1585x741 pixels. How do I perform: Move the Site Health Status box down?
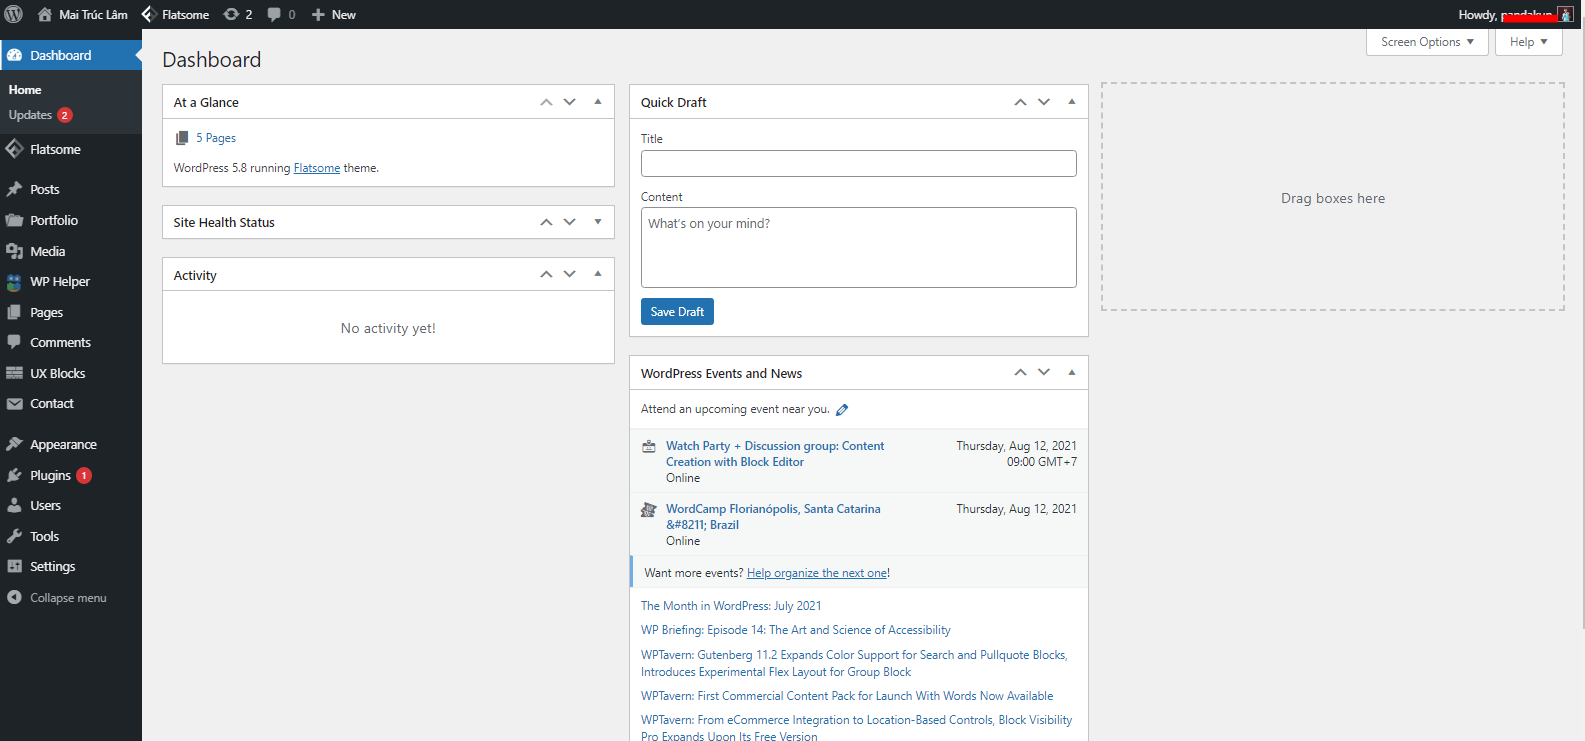coord(570,222)
